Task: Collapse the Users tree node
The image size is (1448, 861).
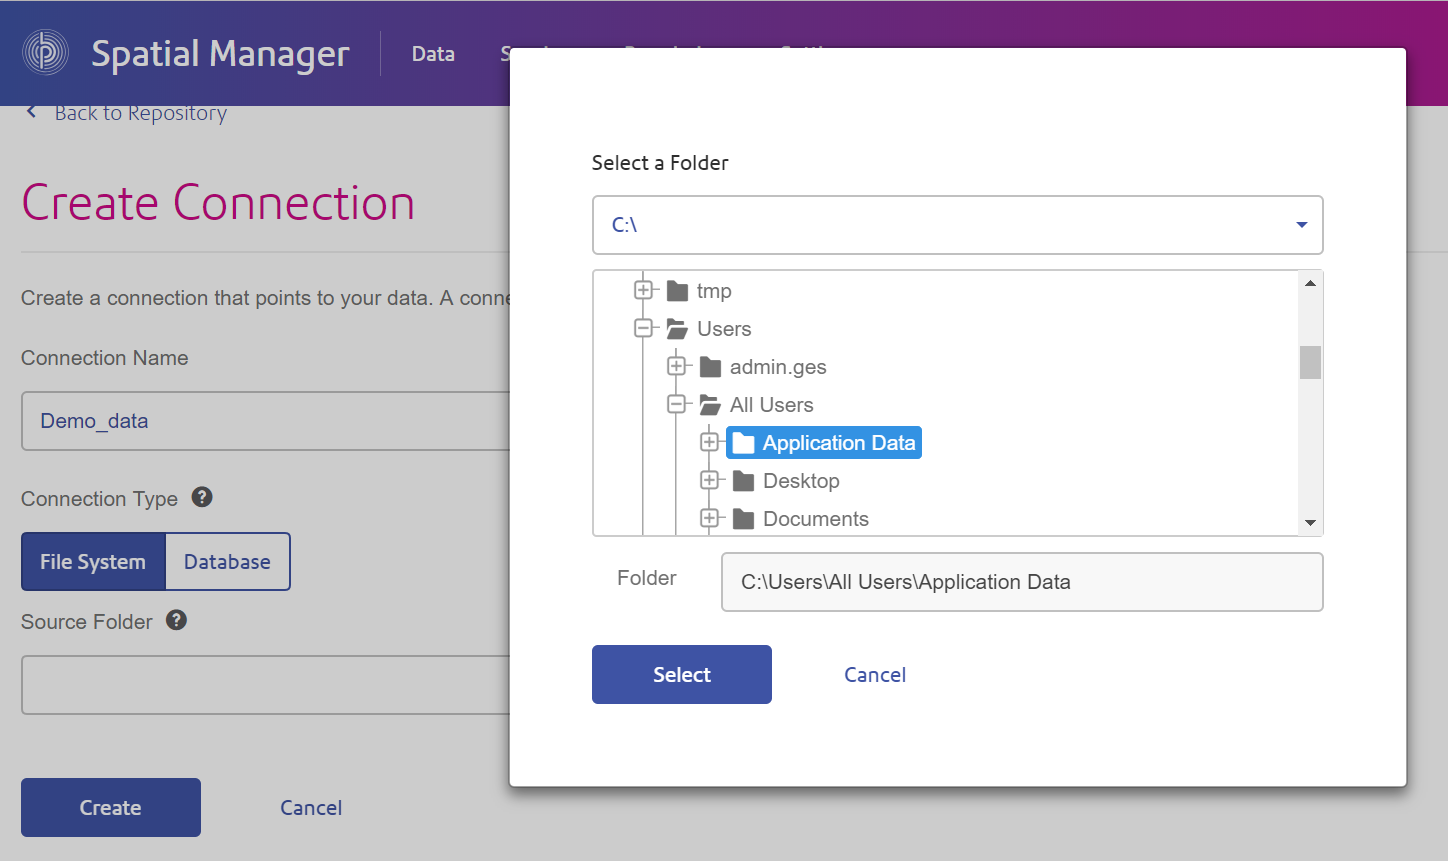Action: (x=644, y=328)
